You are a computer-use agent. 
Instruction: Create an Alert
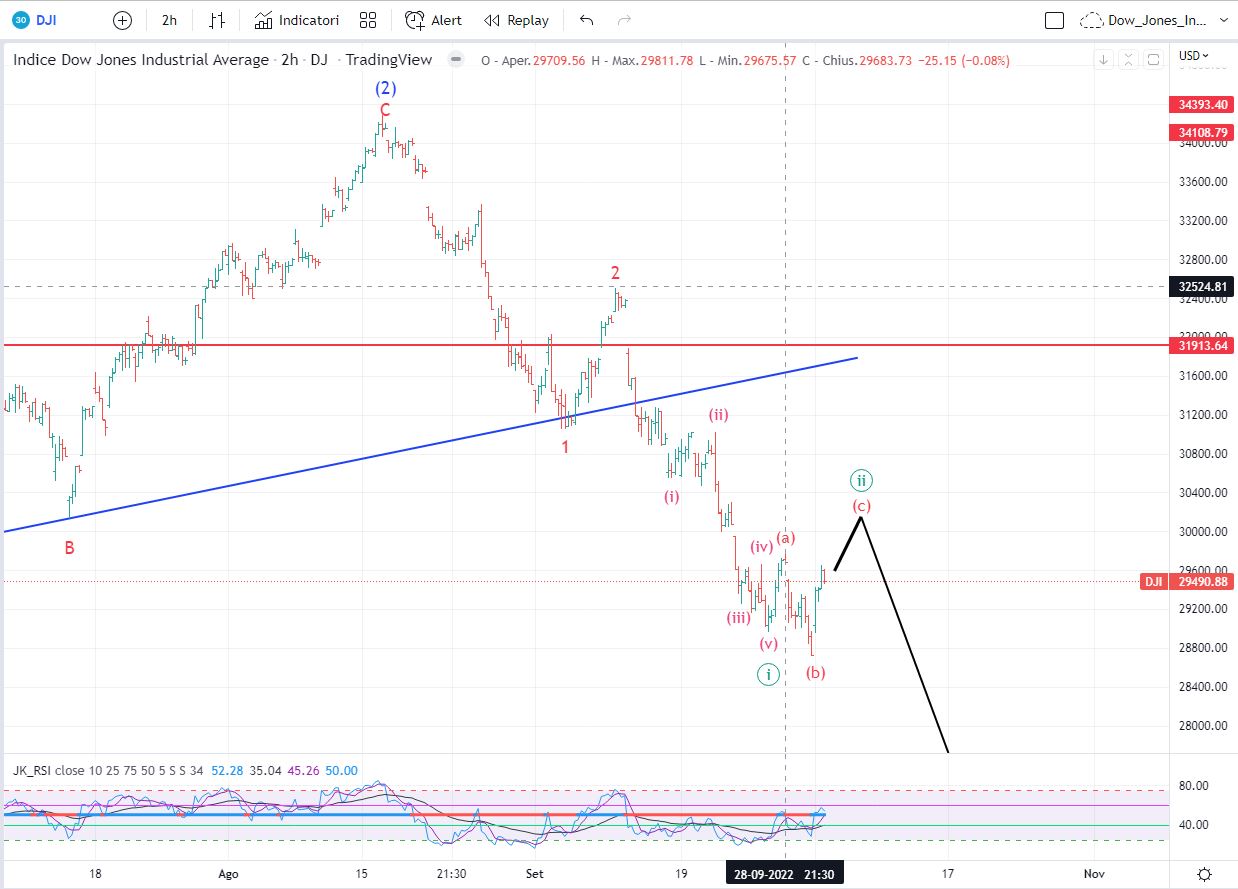[434, 20]
